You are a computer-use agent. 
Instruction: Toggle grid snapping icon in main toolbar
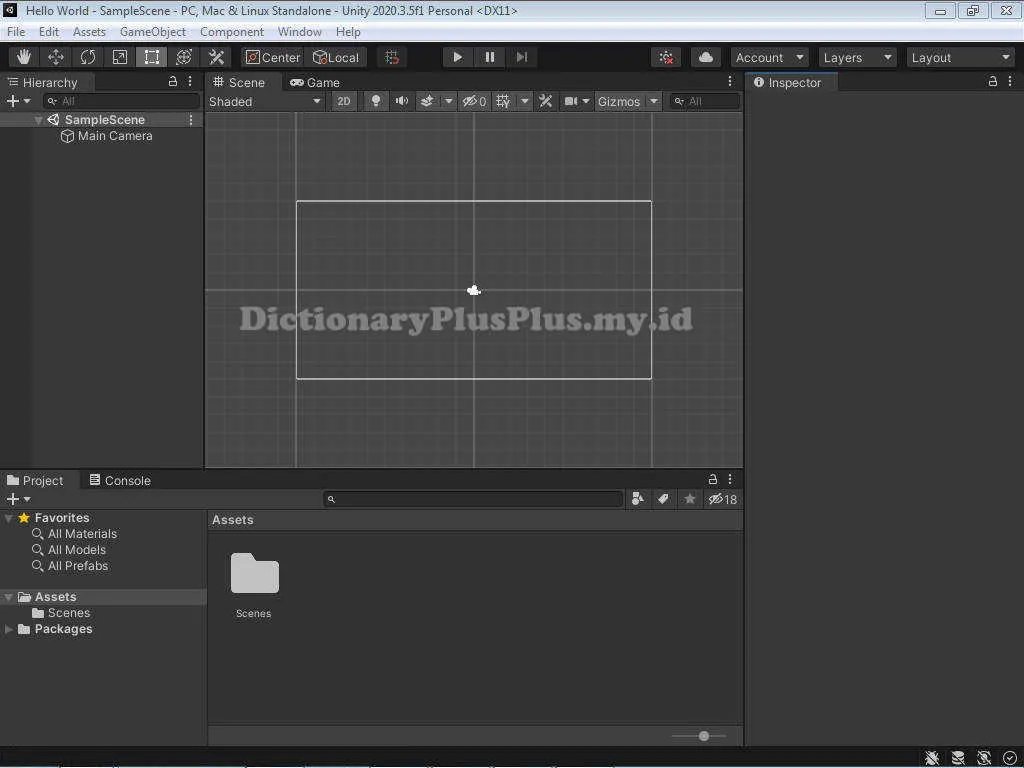(x=392, y=57)
